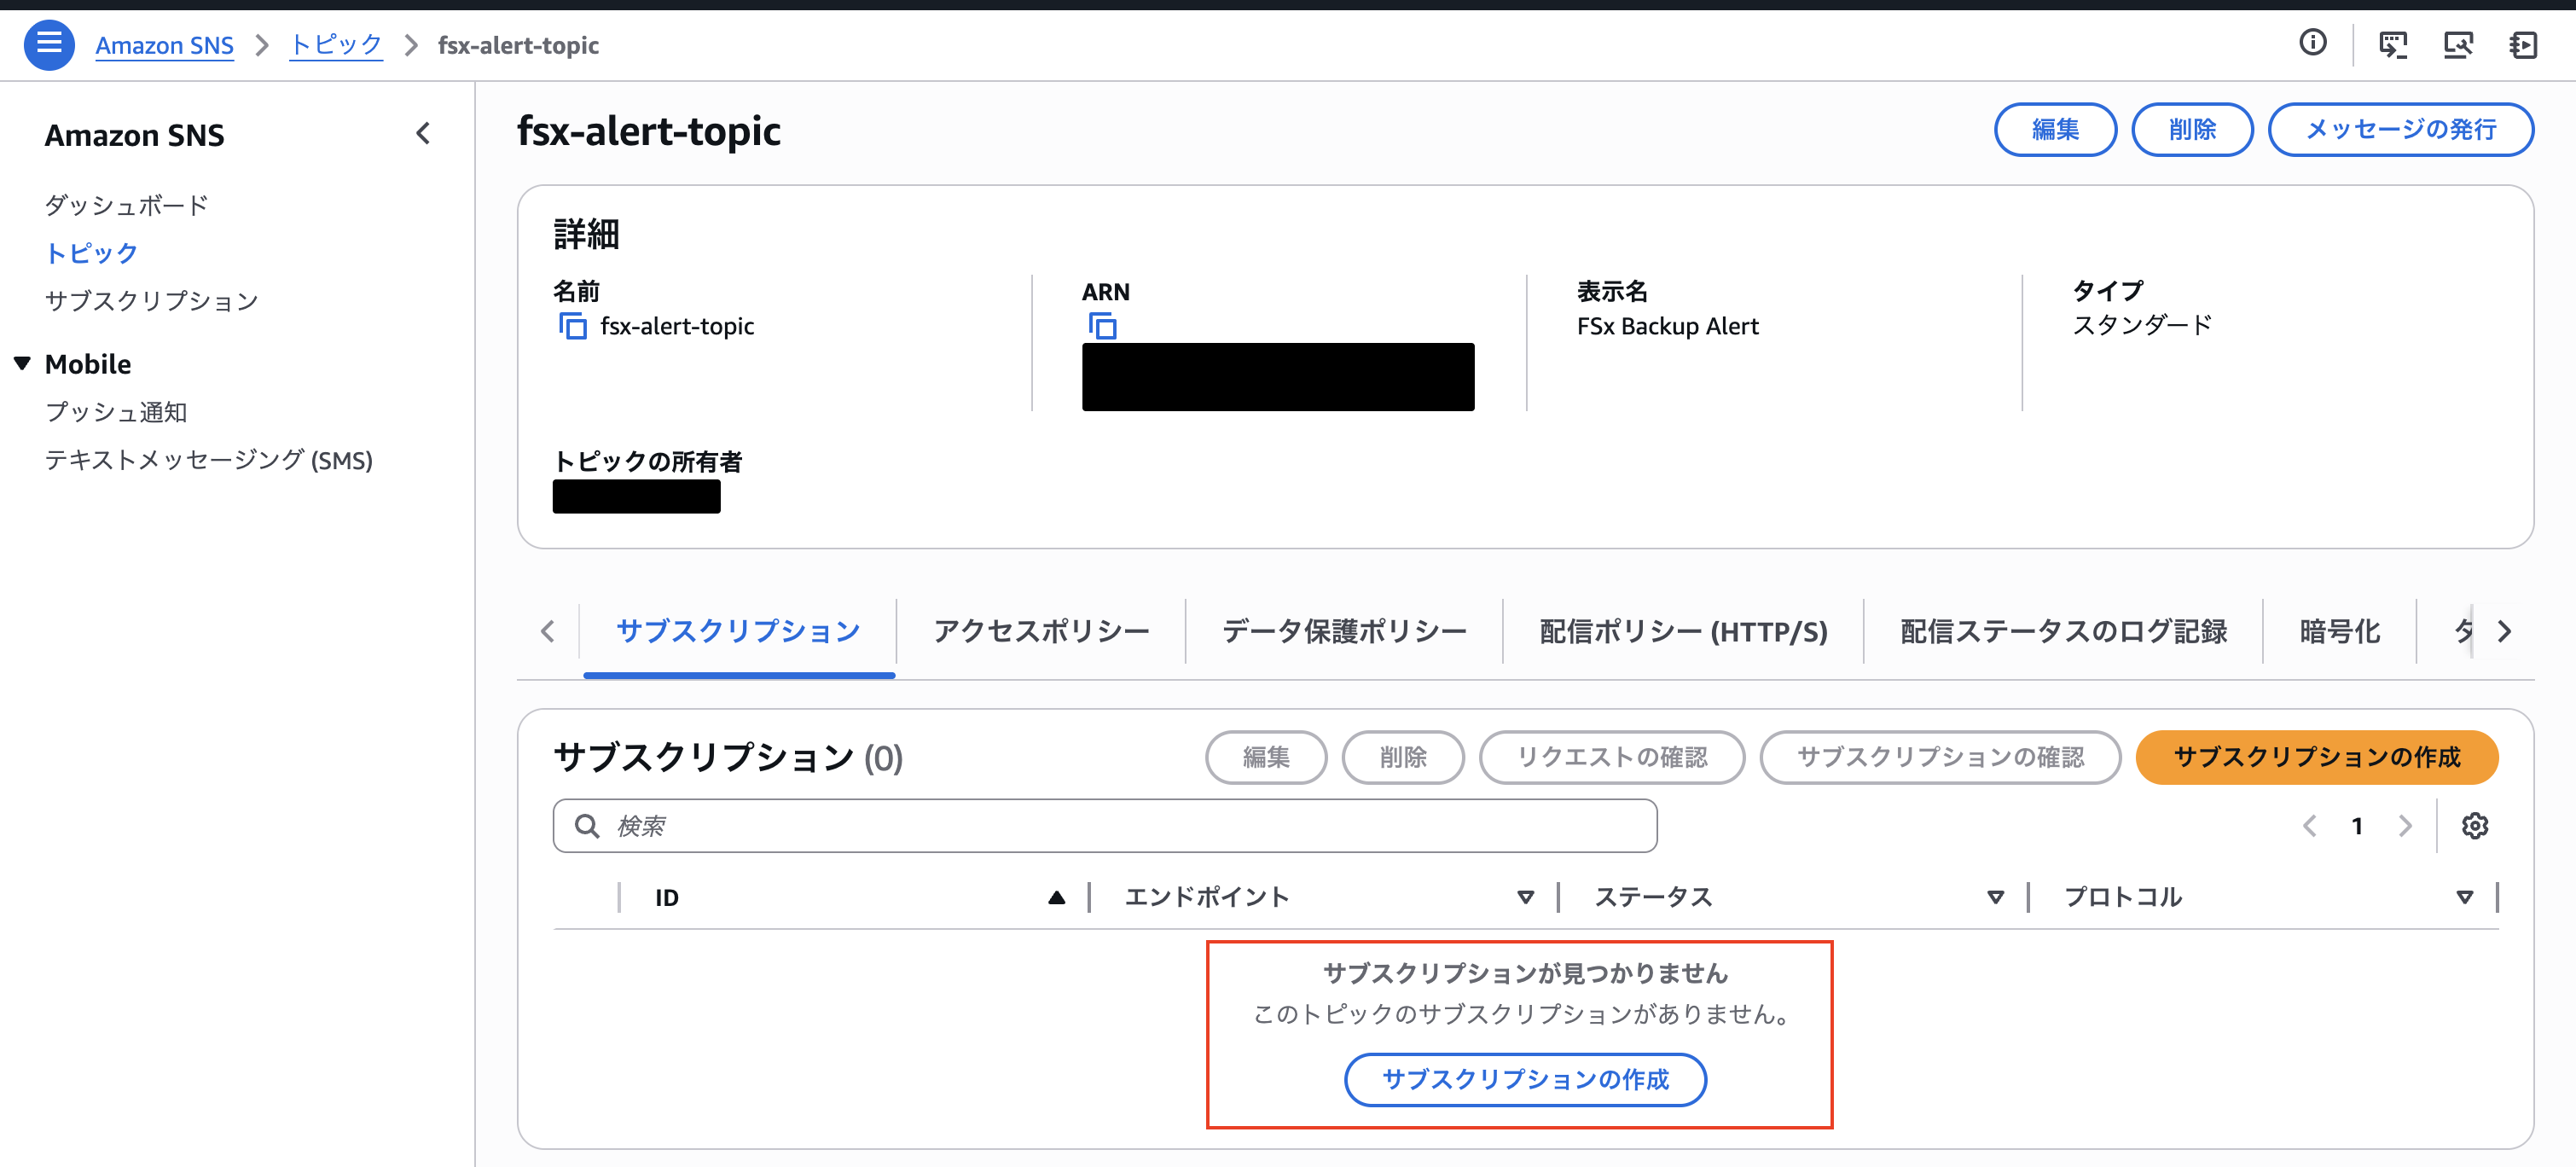2576x1167 pixels.
Task: Open the info circle icon in header
Action: tap(2312, 42)
